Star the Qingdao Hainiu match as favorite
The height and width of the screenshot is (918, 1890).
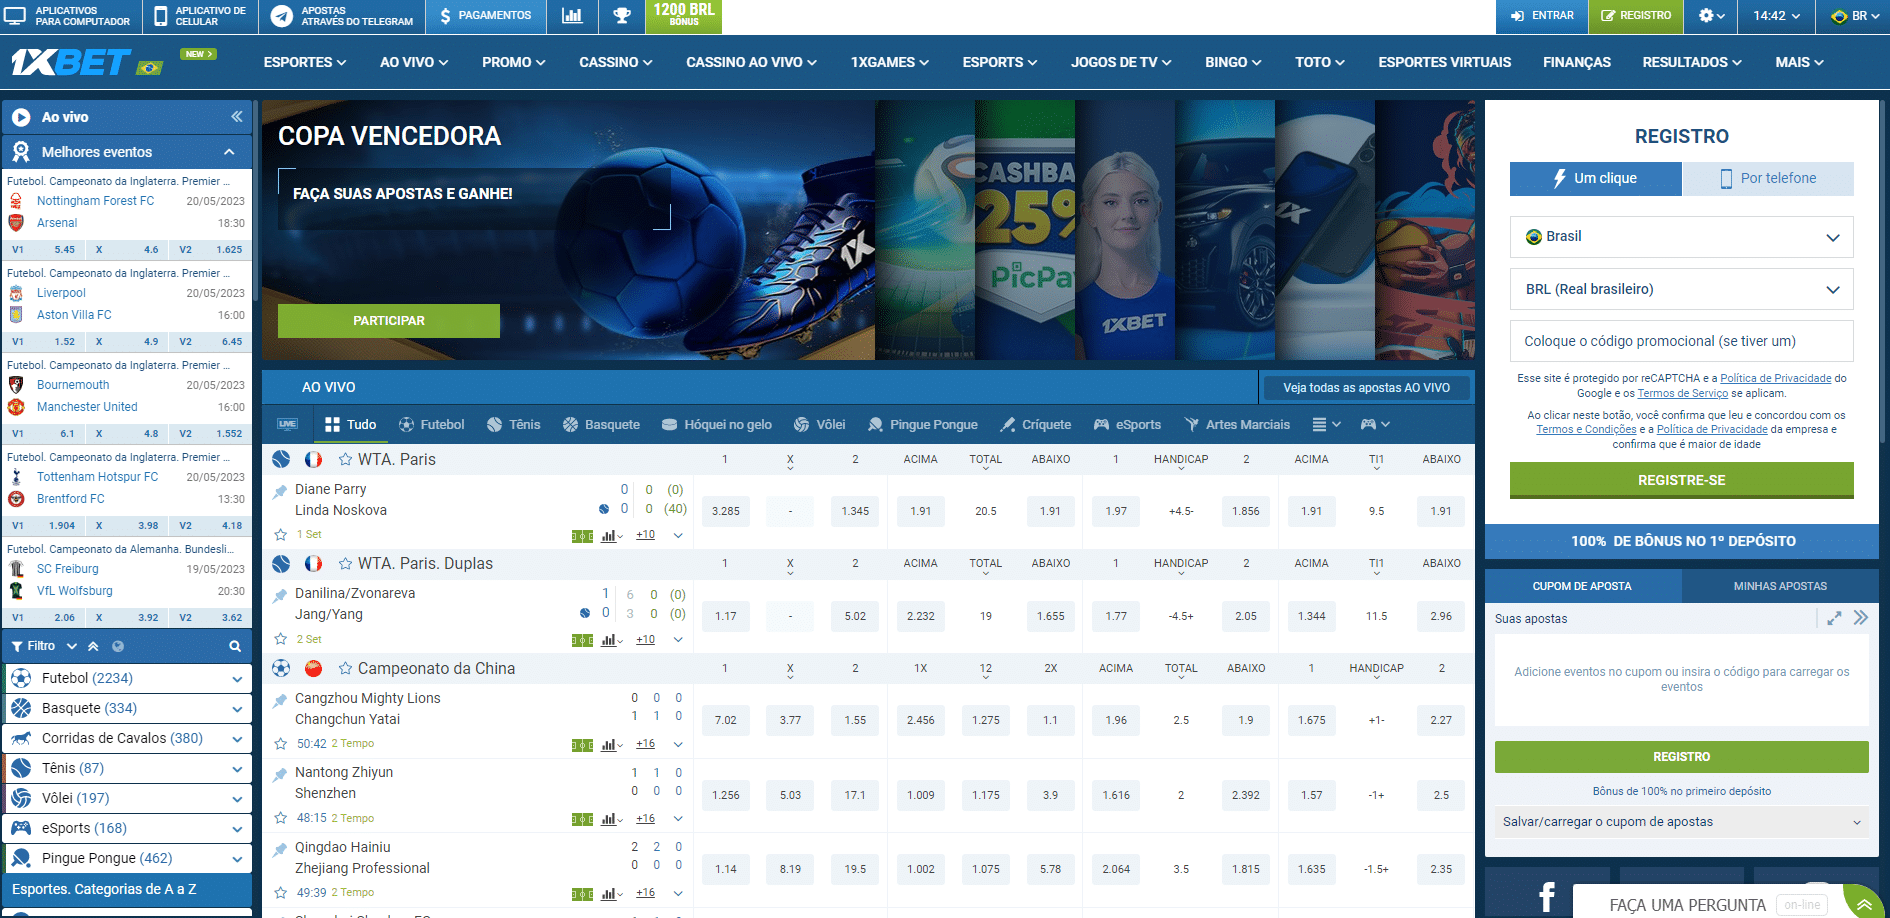click(281, 893)
